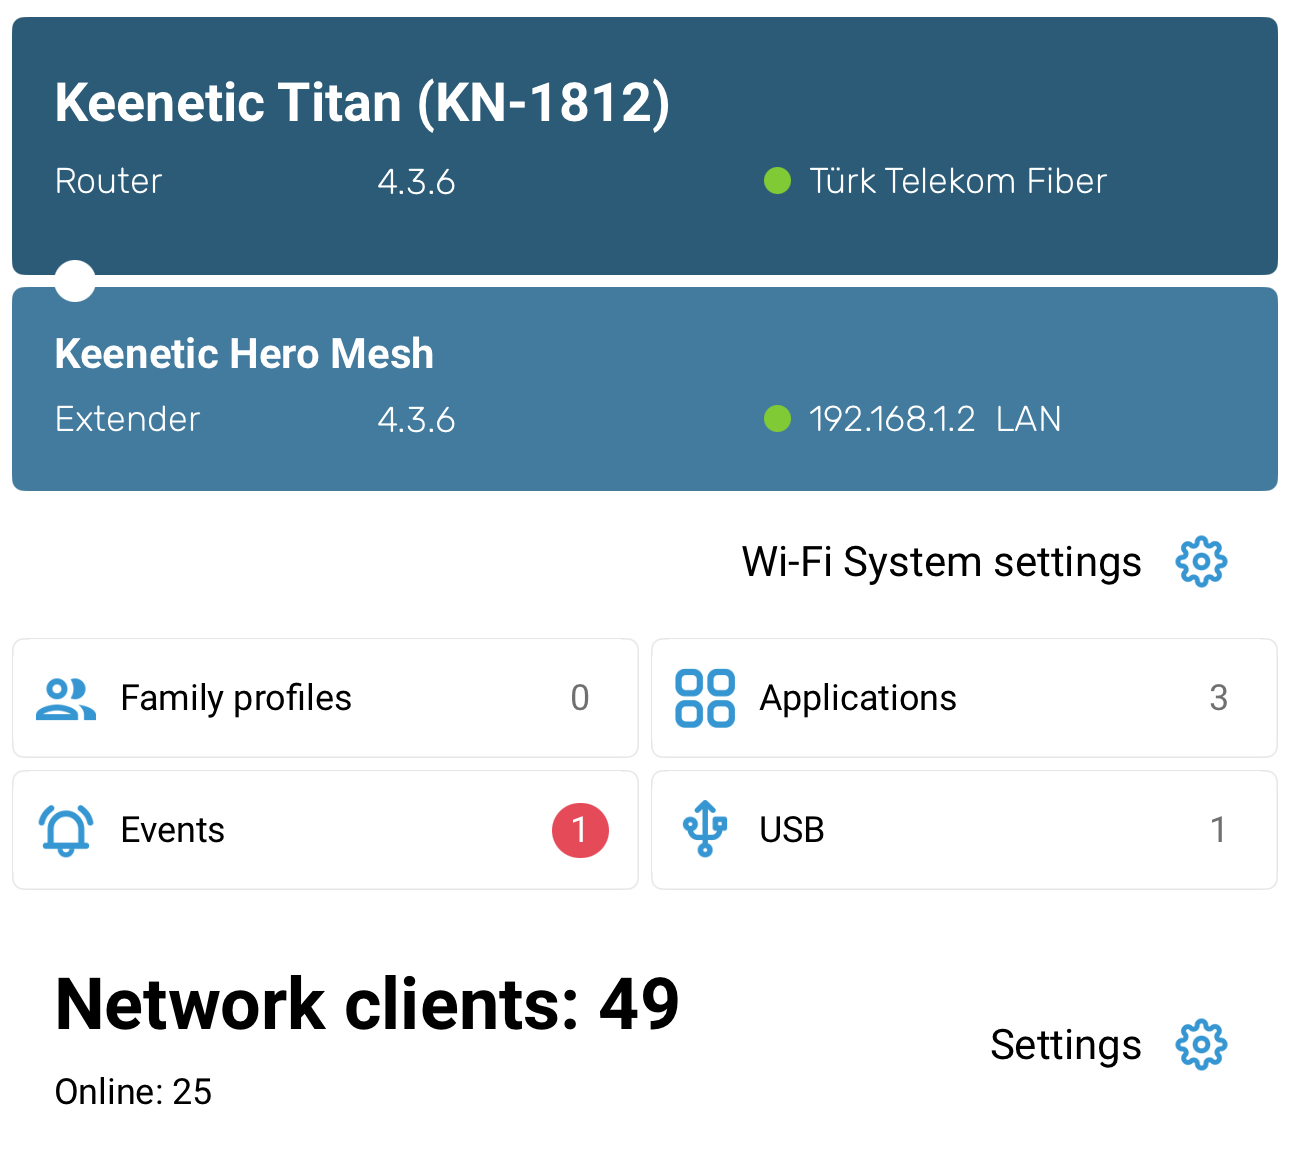Open the Keenetic Titan (KN-1812) router card
Image resolution: width=1290 pixels, height=1162 pixels.
click(x=645, y=146)
